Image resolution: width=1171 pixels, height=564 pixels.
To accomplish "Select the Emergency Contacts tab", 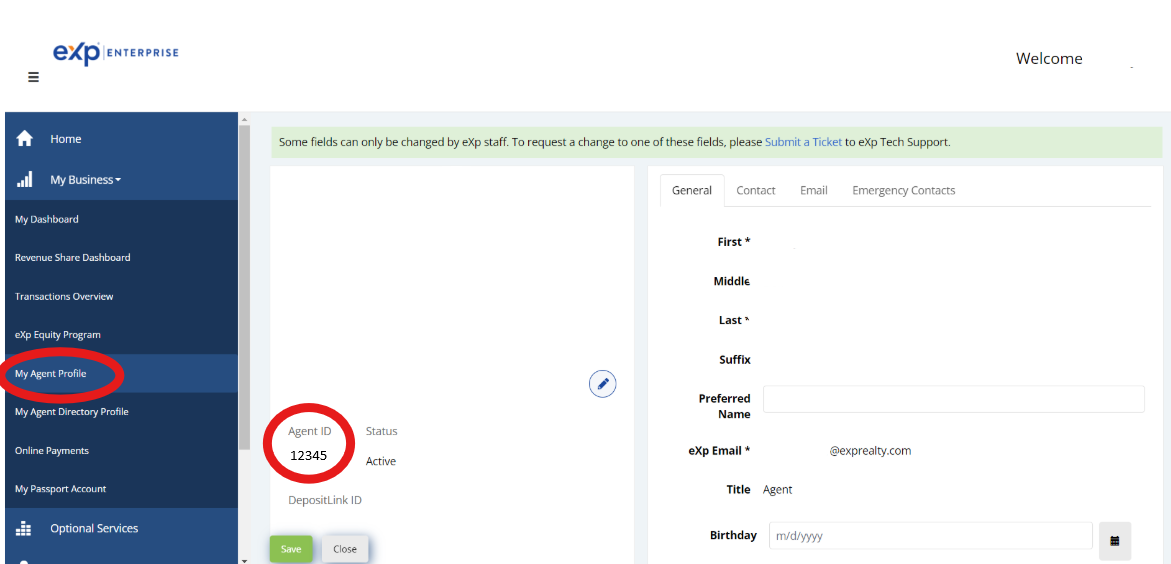I will [x=903, y=190].
